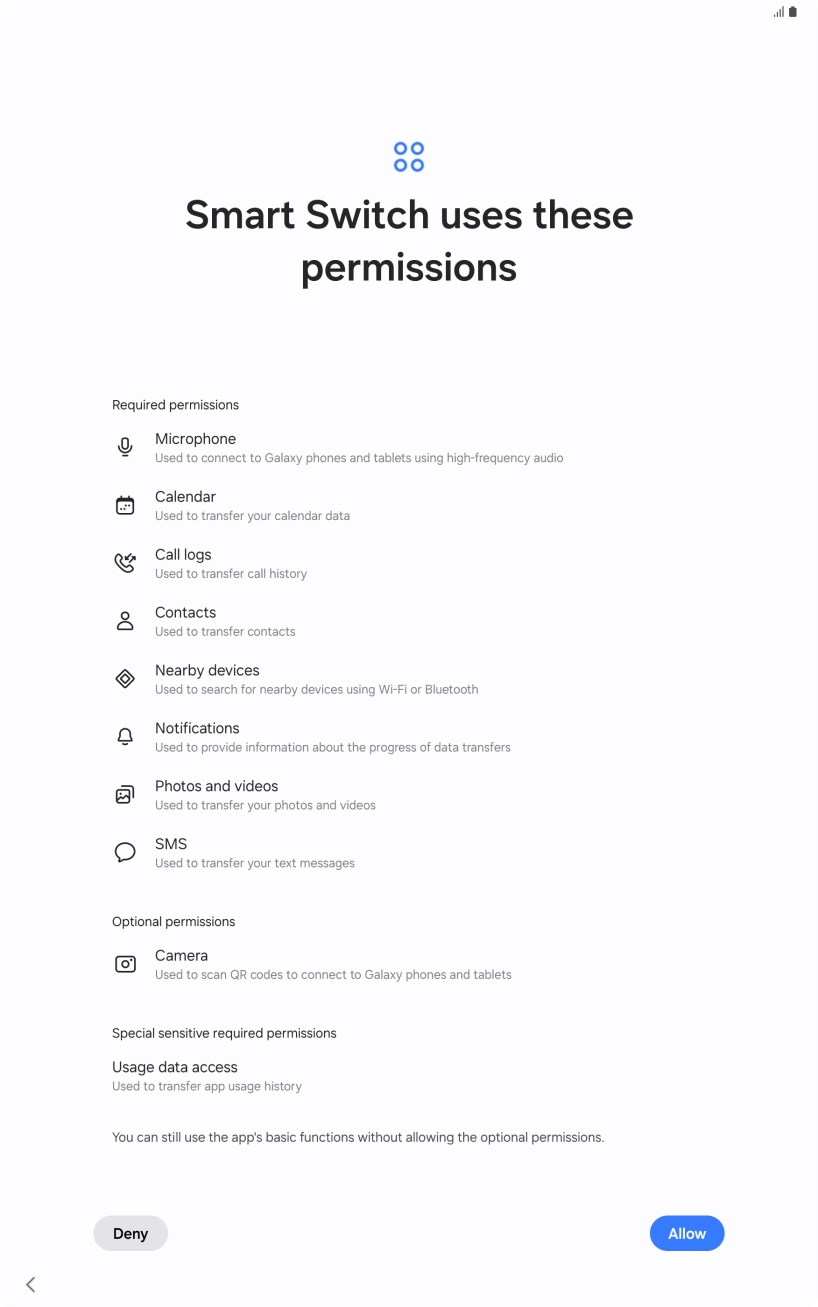Image resolution: width=818 pixels, height=1307 pixels.
Task: Tap the Deny button
Action: pos(130,1233)
